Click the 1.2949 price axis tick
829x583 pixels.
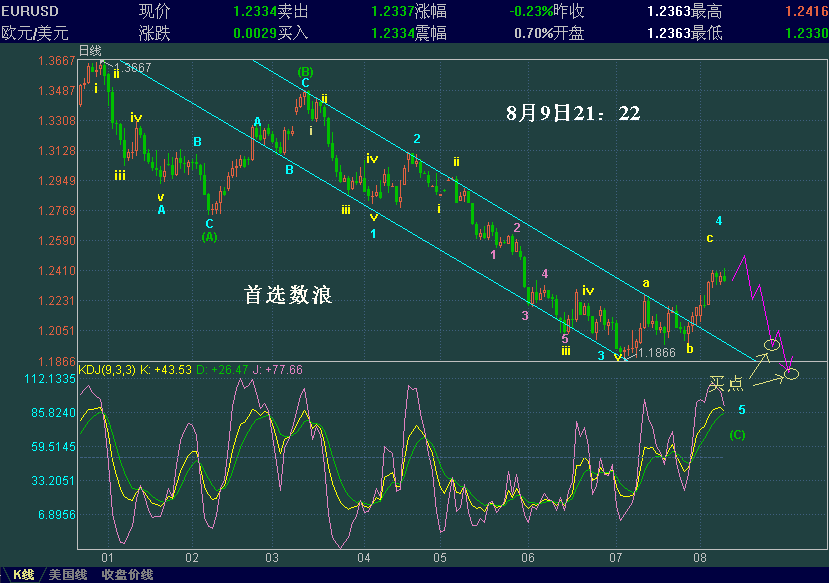pos(57,181)
